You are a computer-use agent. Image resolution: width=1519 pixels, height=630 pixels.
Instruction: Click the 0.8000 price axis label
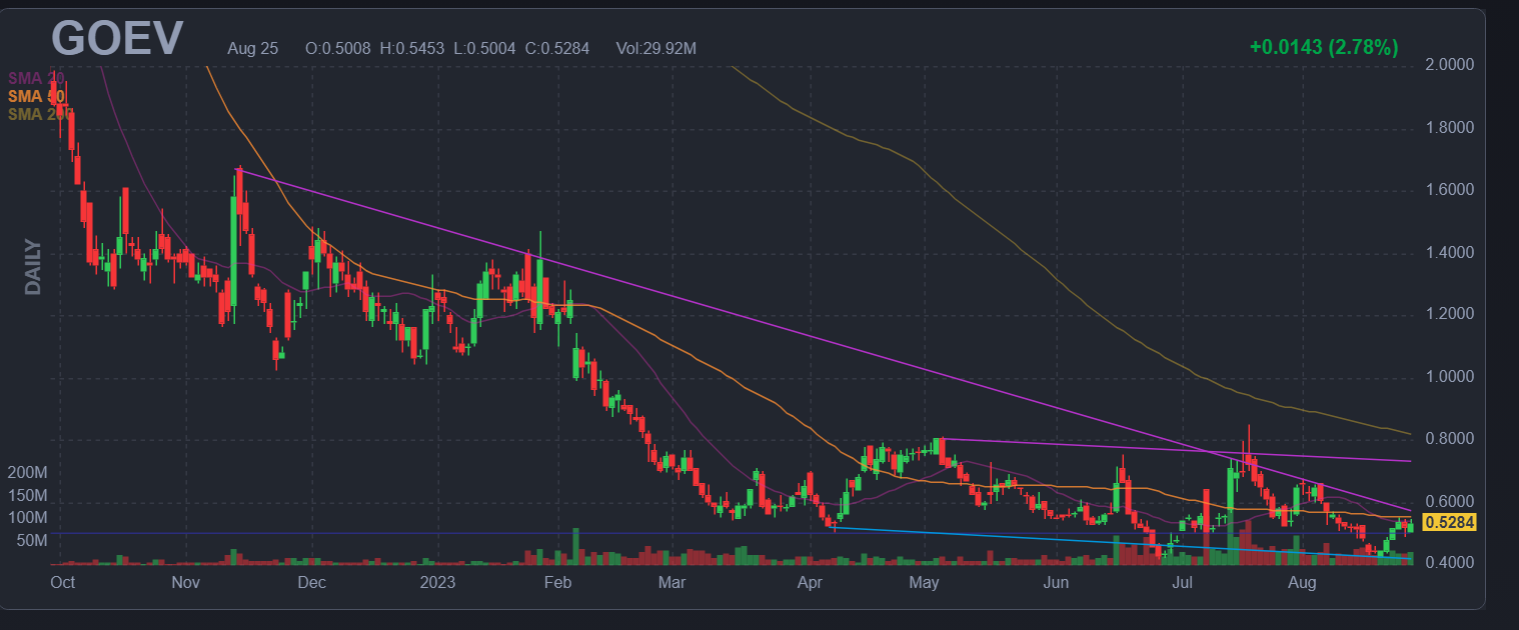(x=1449, y=439)
